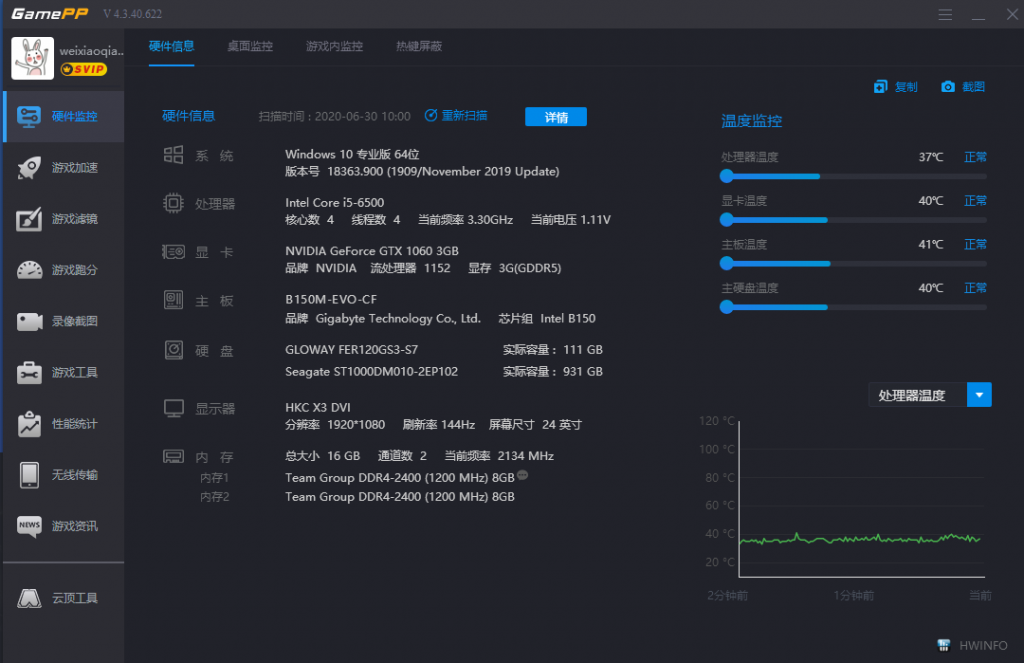Switch to 游戏内监控 tab
Image resolution: width=1024 pixels, height=663 pixels.
pyautogui.click(x=334, y=46)
